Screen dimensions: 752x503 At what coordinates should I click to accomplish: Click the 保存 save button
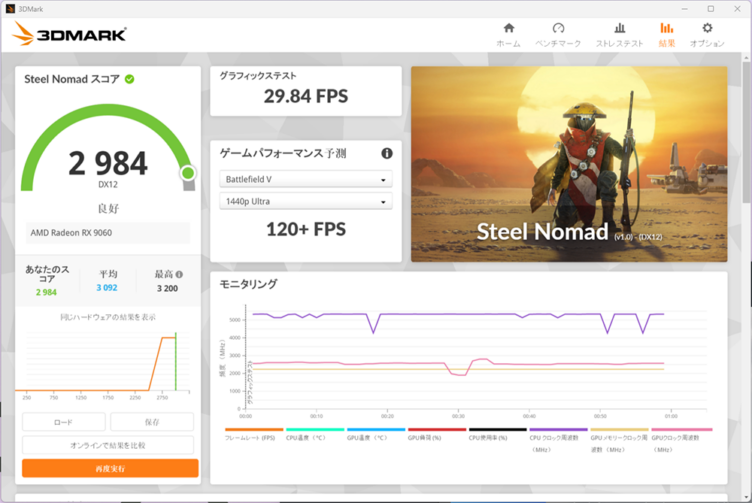(152, 422)
